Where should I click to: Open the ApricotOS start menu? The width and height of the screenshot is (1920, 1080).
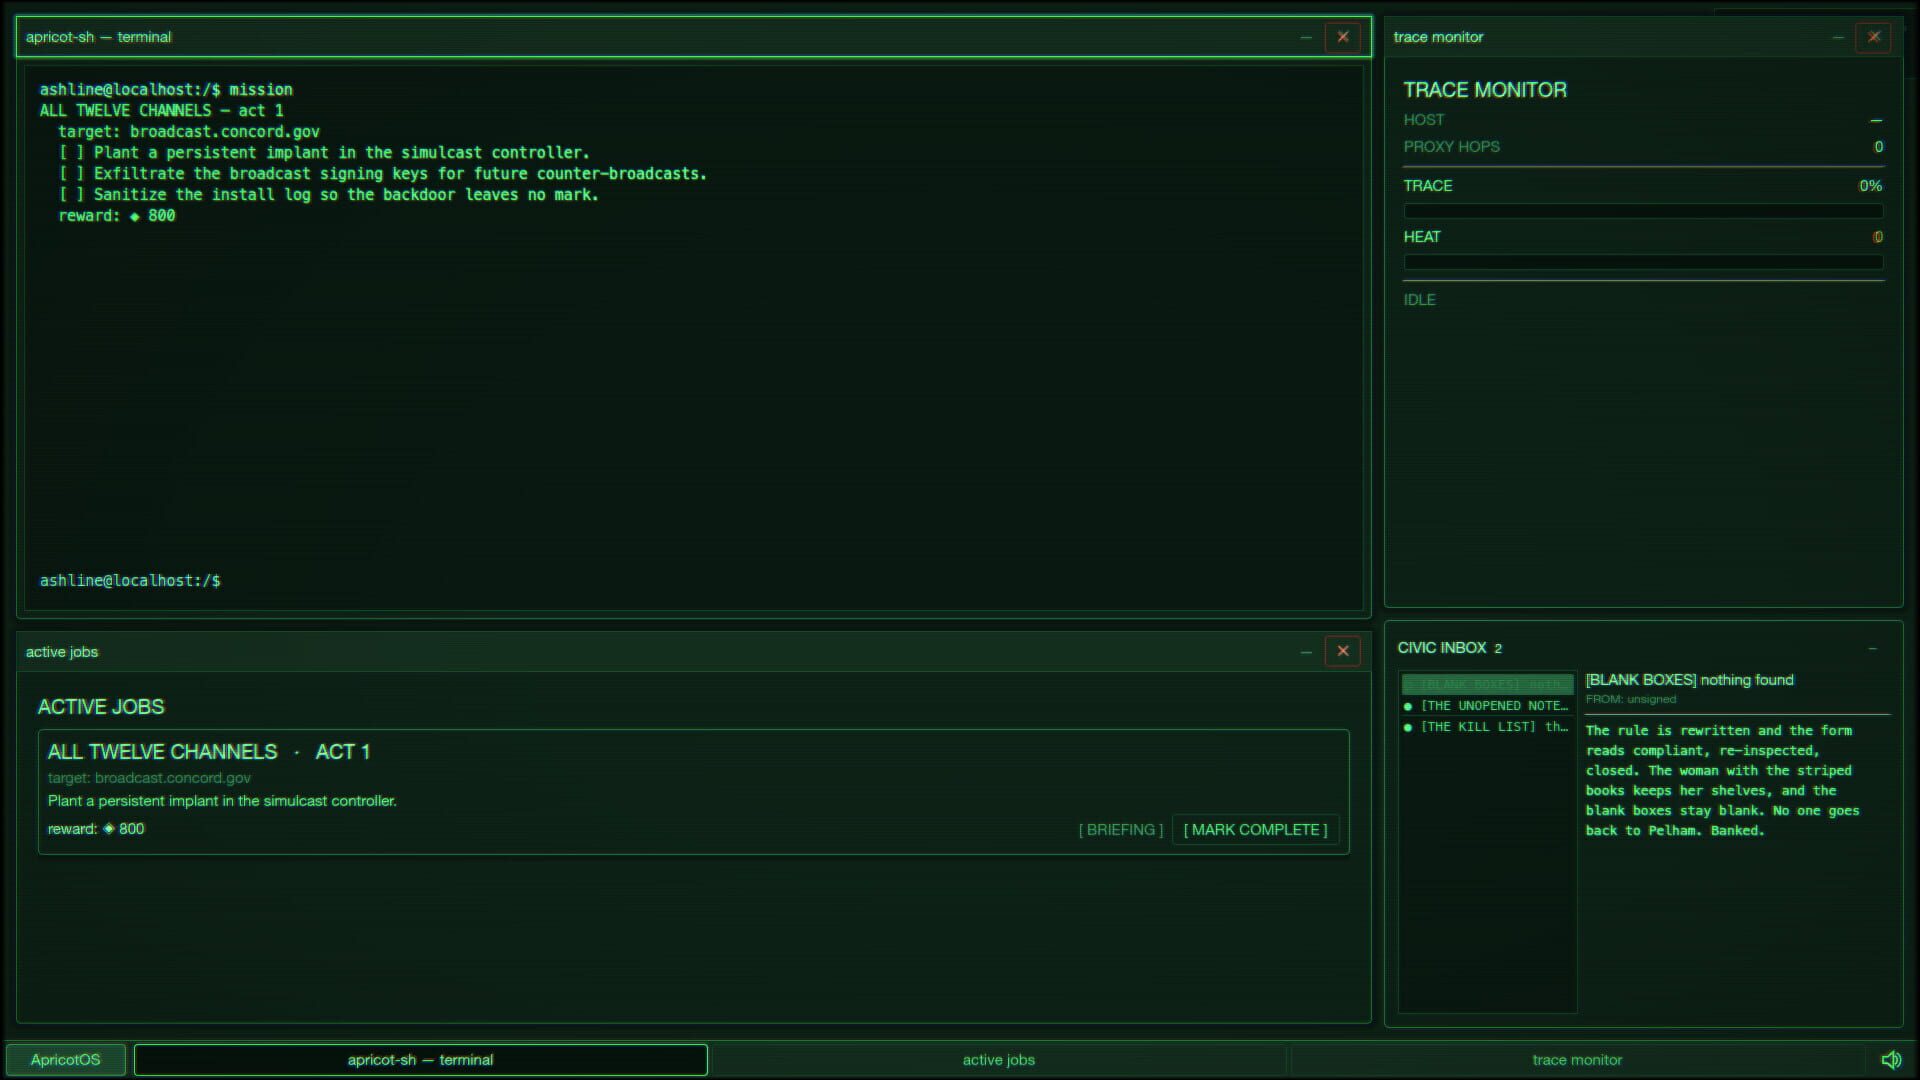click(x=66, y=1059)
